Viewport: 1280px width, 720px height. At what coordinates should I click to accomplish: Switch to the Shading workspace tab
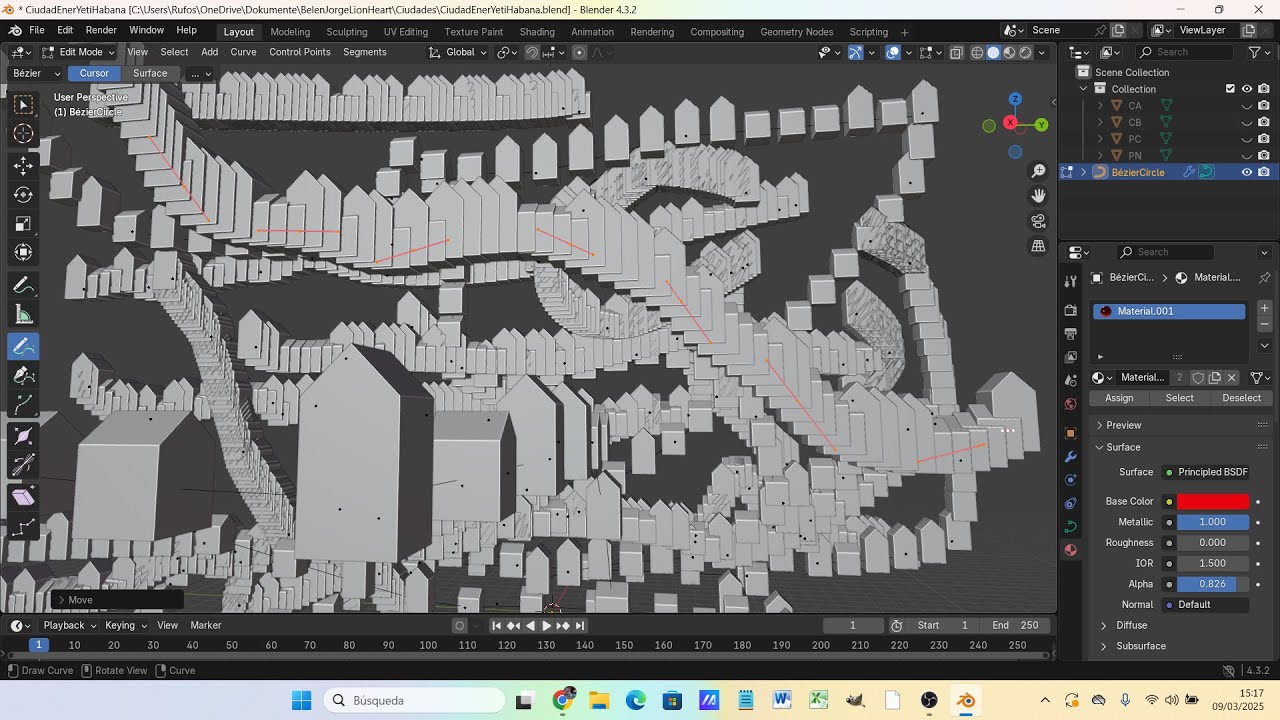tap(537, 31)
